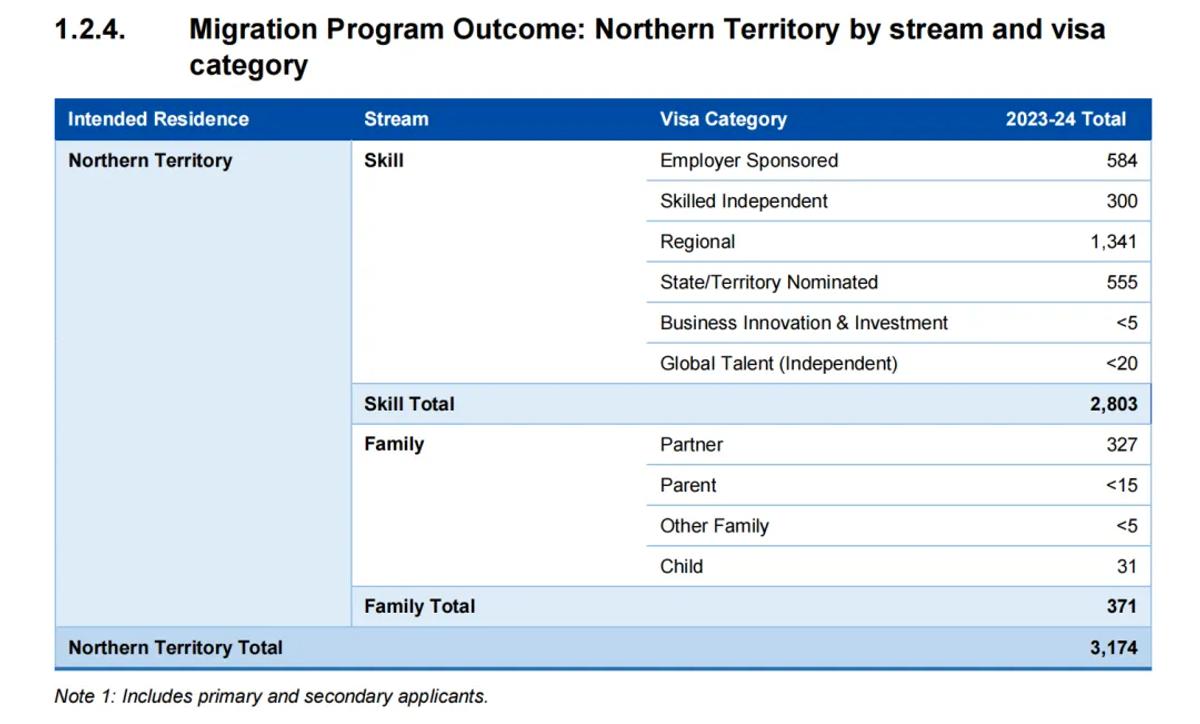Viewport: 1200px width, 724px height.
Task: Click the 'Northern Territory' residence cell
Action: click(x=150, y=160)
